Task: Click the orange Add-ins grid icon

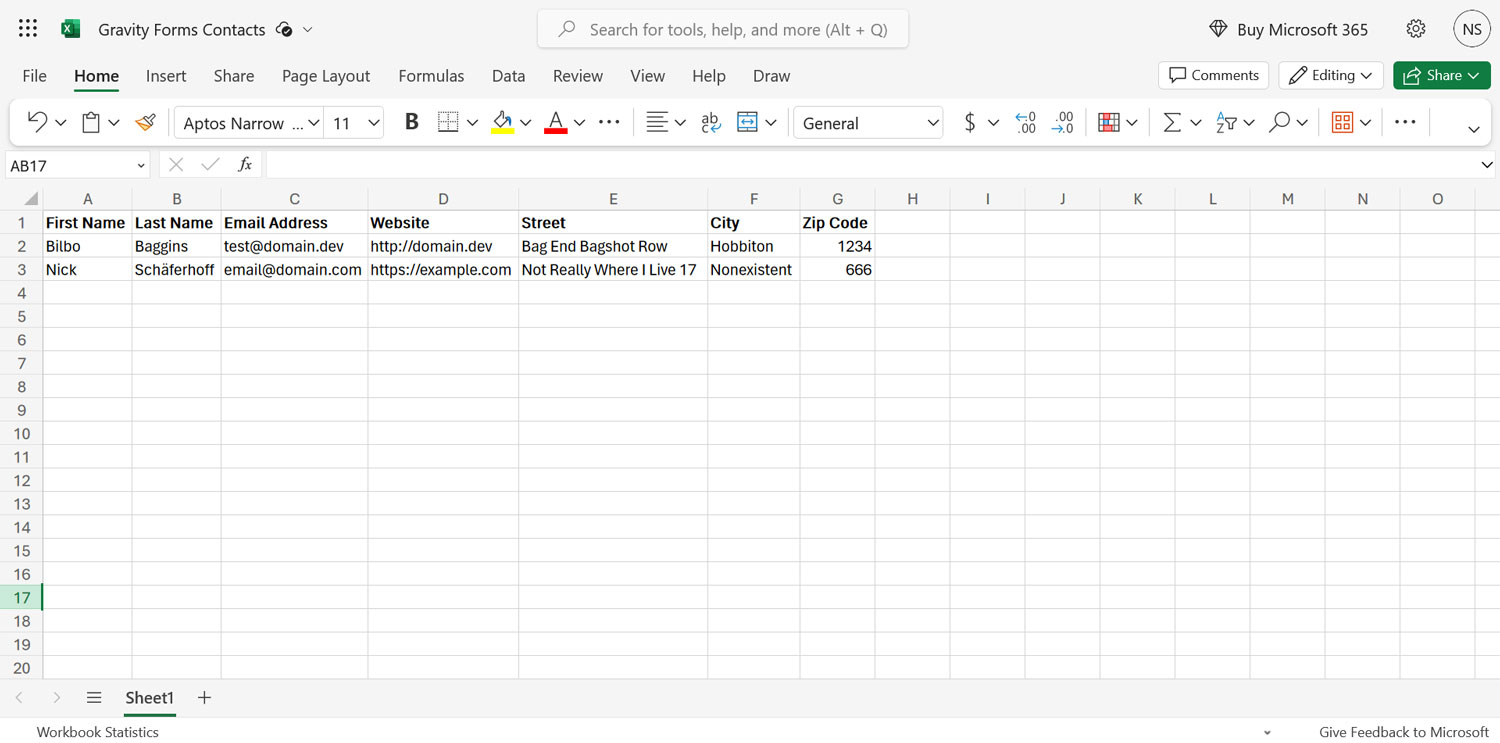Action: click(x=1342, y=122)
